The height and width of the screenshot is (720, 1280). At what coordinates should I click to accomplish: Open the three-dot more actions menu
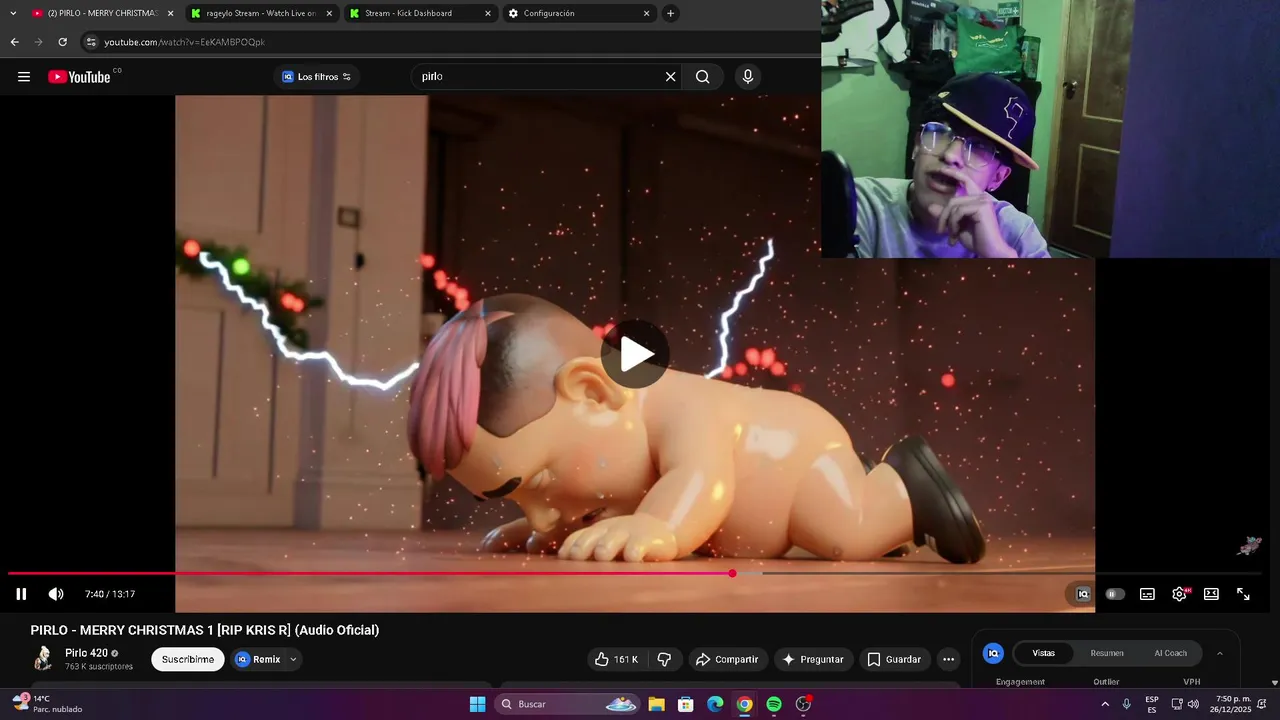click(948, 659)
